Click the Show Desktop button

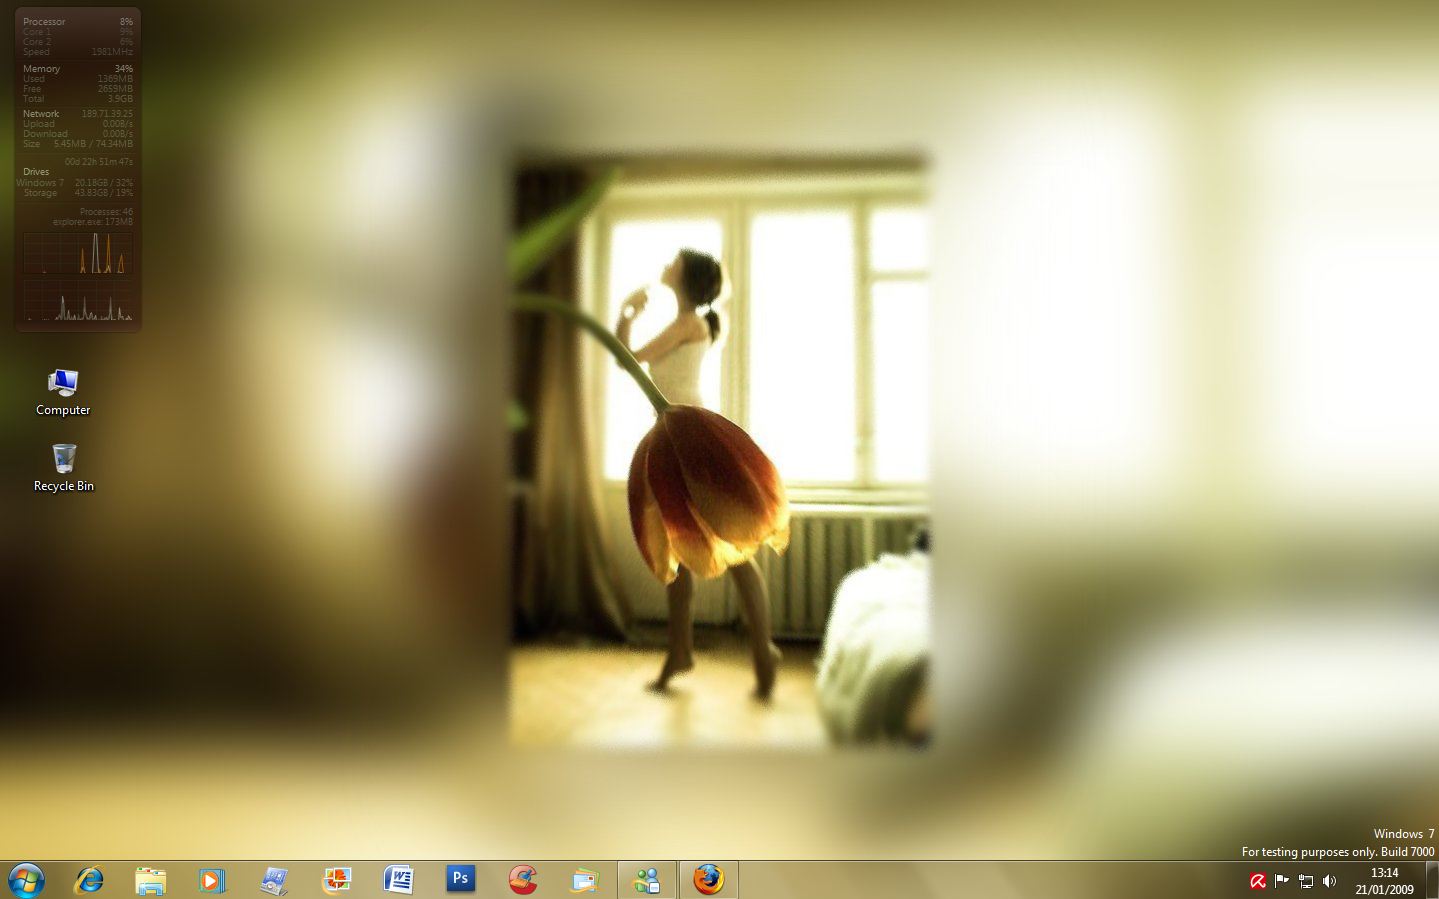[x=1432, y=880]
